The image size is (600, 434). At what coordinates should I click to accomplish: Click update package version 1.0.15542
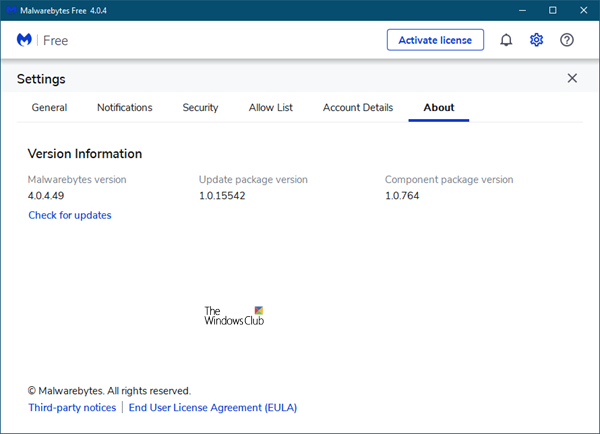[x=222, y=196]
